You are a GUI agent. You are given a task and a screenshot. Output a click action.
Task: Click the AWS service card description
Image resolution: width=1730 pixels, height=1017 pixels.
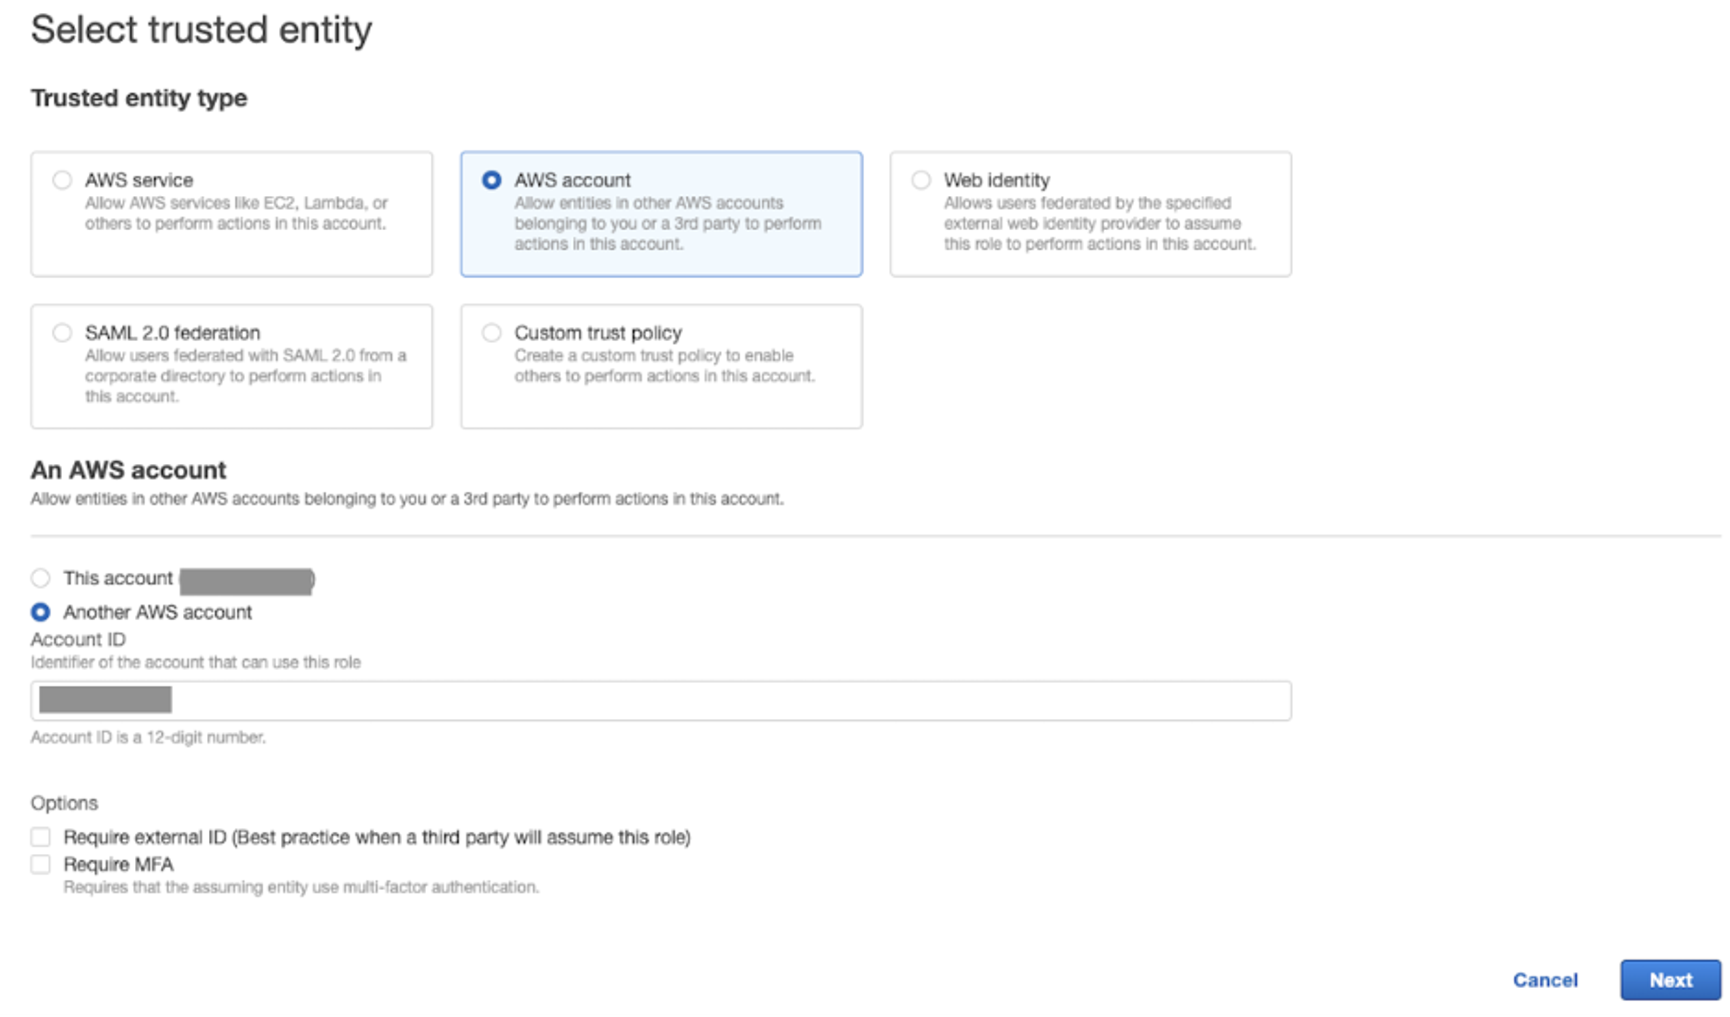click(x=236, y=213)
